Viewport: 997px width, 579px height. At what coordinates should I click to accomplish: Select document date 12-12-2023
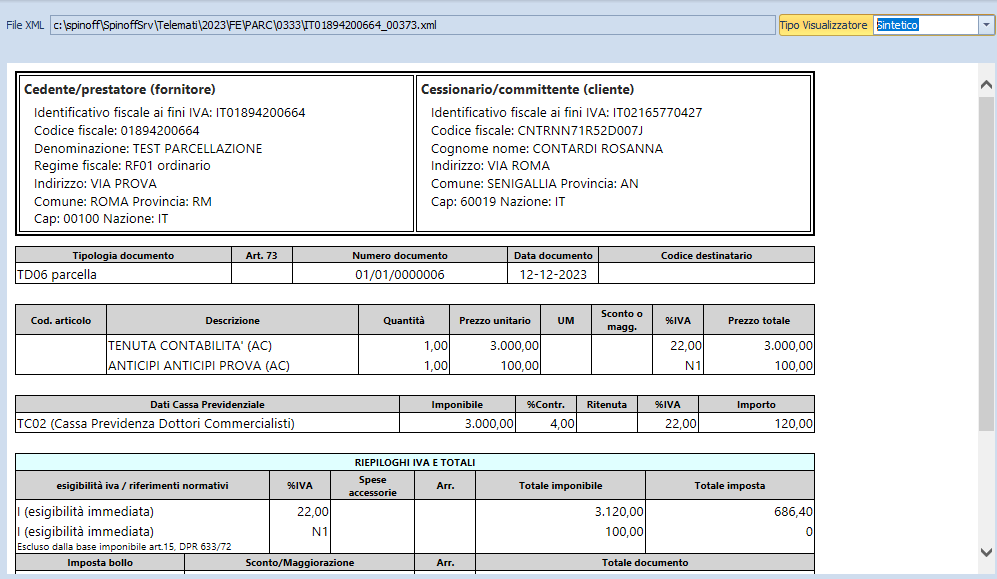coord(553,275)
